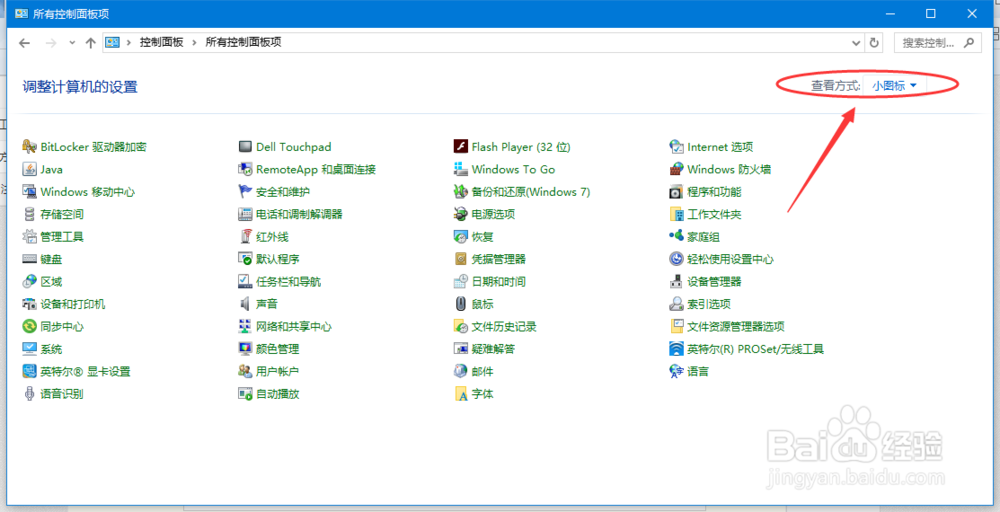Go up one level with up arrow
Screen dimensions: 1000x512
(x=91, y=43)
